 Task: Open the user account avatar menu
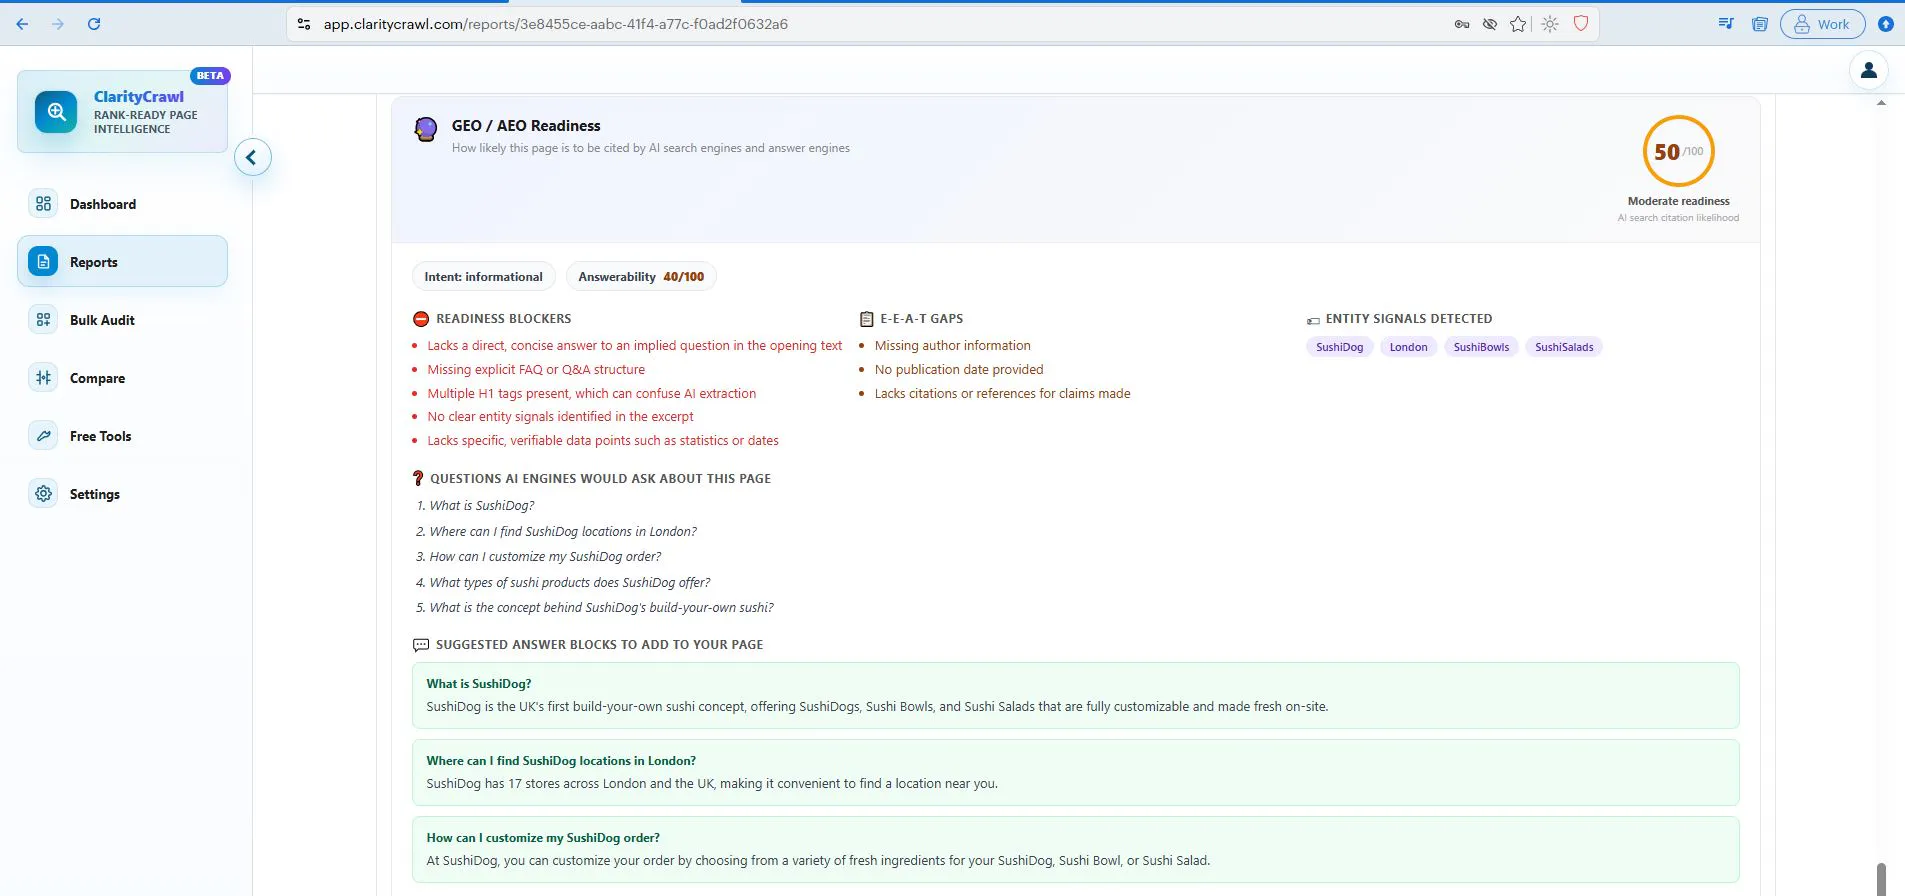tap(1868, 70)
